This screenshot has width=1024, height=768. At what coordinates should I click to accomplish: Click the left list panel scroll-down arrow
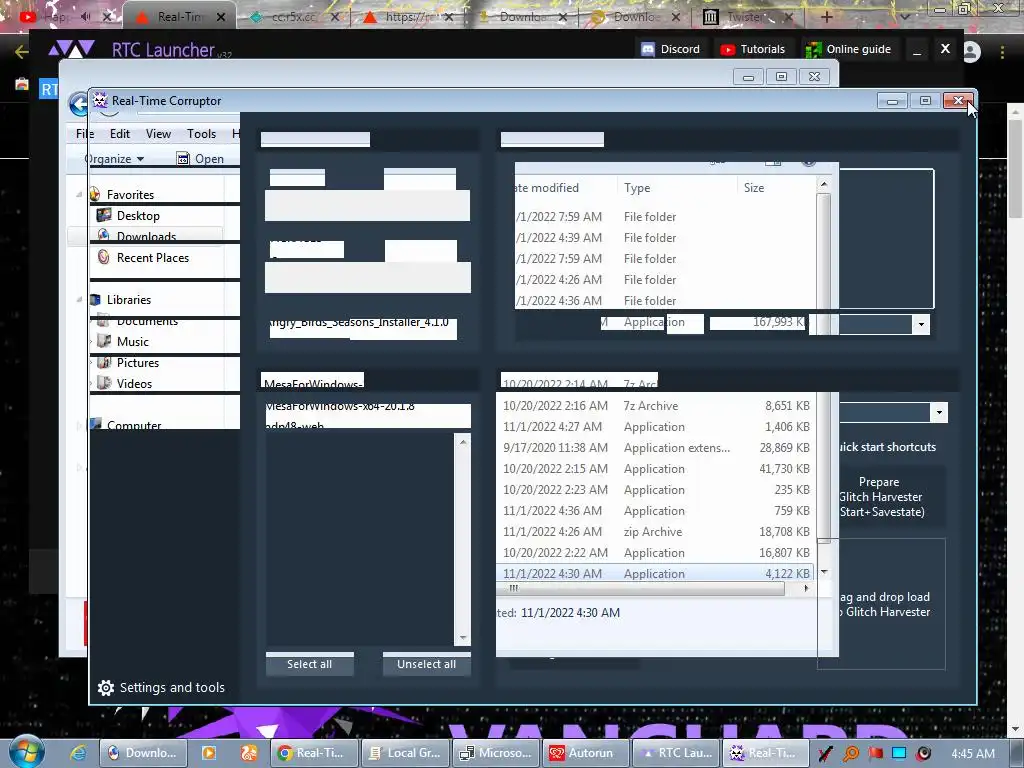tap(462, 637)
